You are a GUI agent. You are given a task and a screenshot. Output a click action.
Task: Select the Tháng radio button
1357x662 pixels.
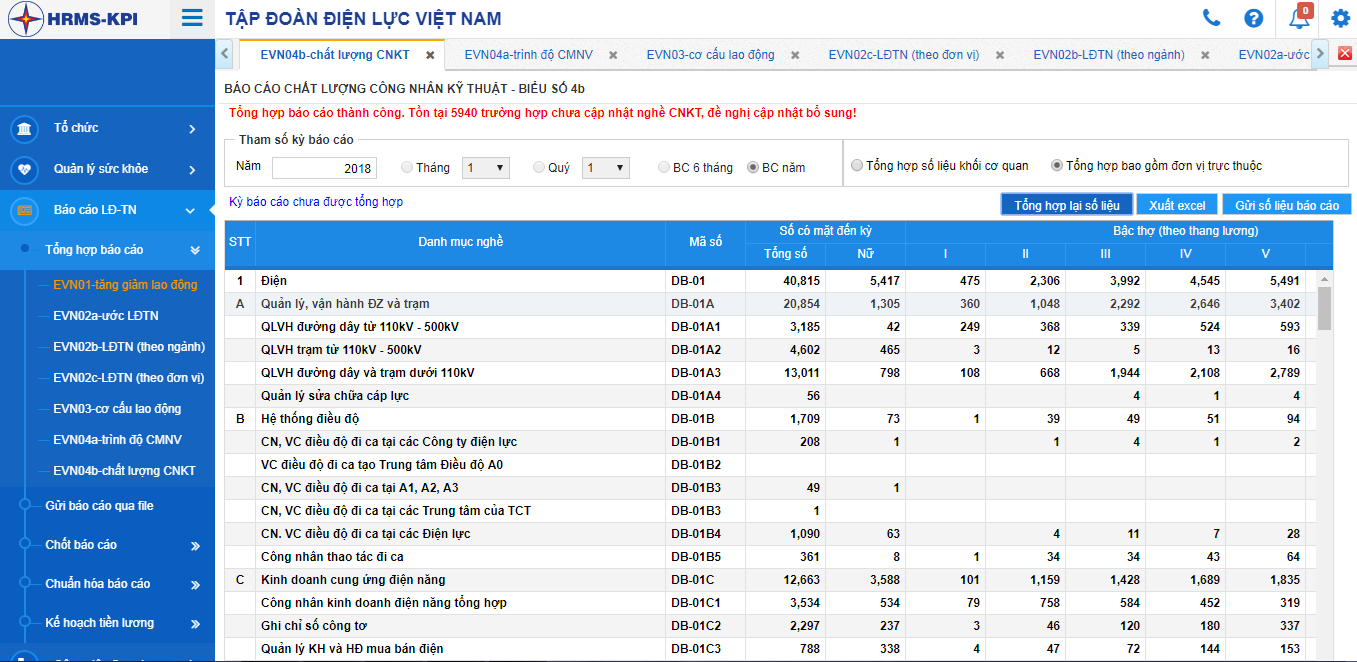click(x=406, y=168)
